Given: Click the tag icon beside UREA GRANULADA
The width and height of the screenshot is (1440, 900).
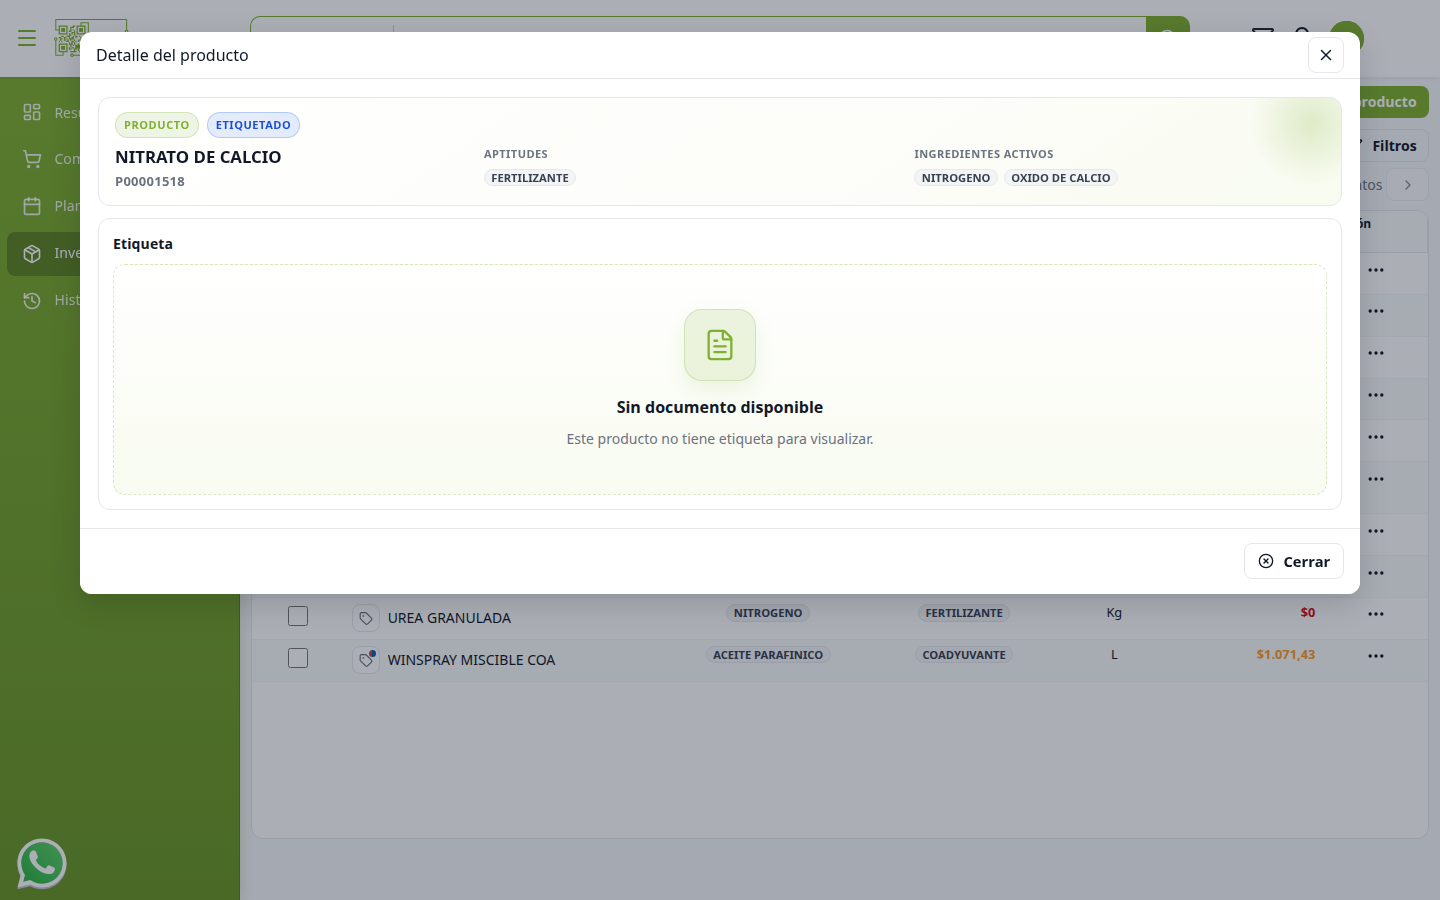Looking at the screenshot, I should pos(366,618).
